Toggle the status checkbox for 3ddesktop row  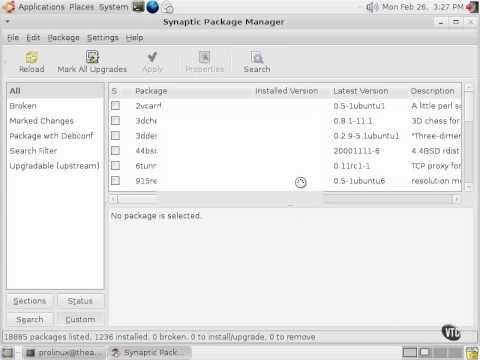click(x=115, y=135)
